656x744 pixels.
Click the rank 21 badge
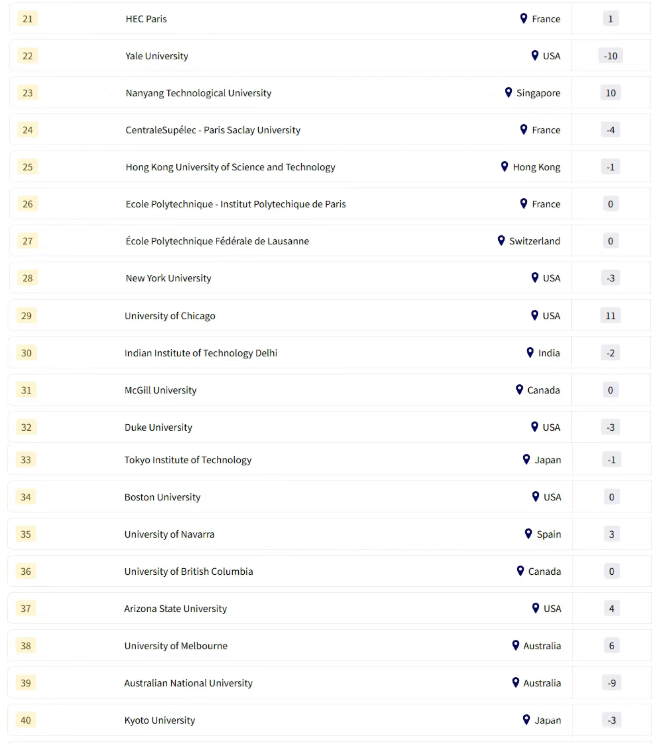(x=27, y=19)
